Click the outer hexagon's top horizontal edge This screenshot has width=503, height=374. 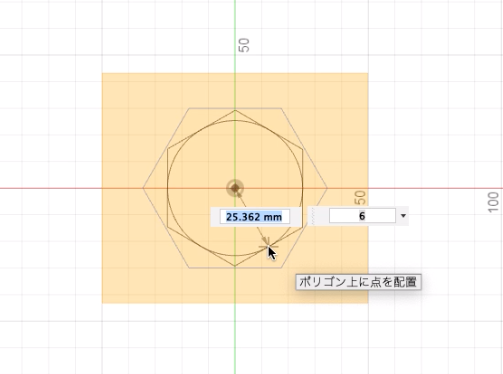(235, 108)
